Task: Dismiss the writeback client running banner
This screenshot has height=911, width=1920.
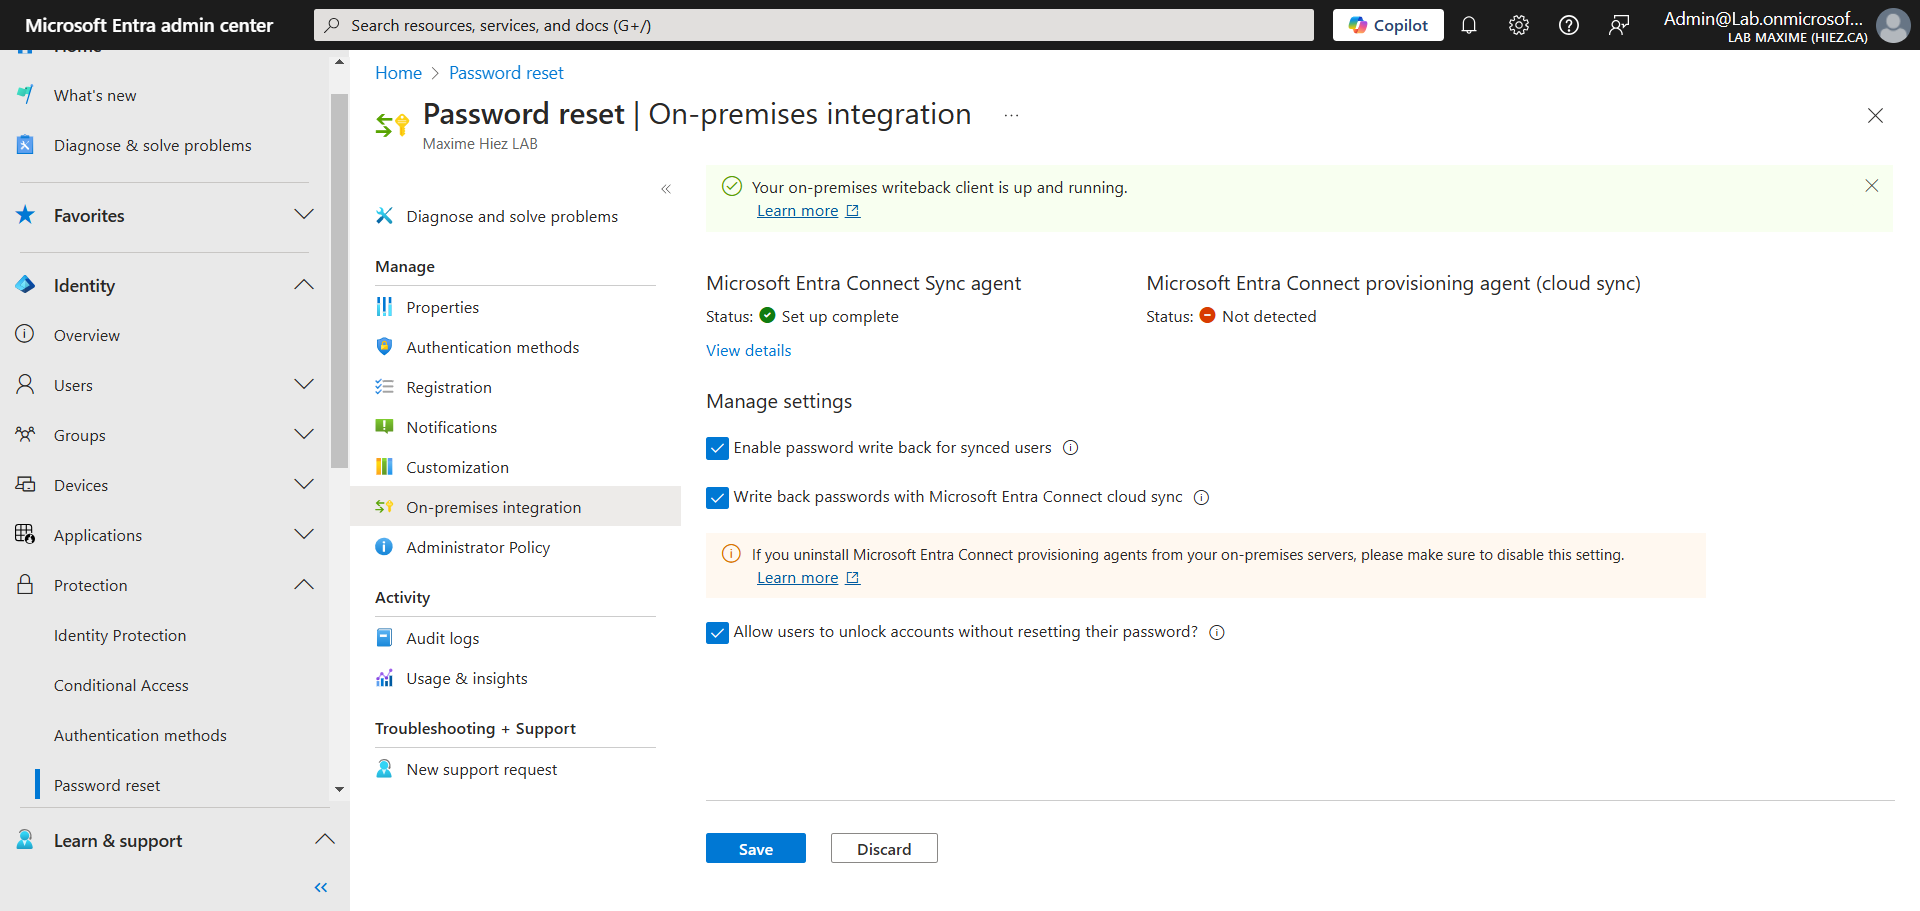Action: pos(1871,186)
